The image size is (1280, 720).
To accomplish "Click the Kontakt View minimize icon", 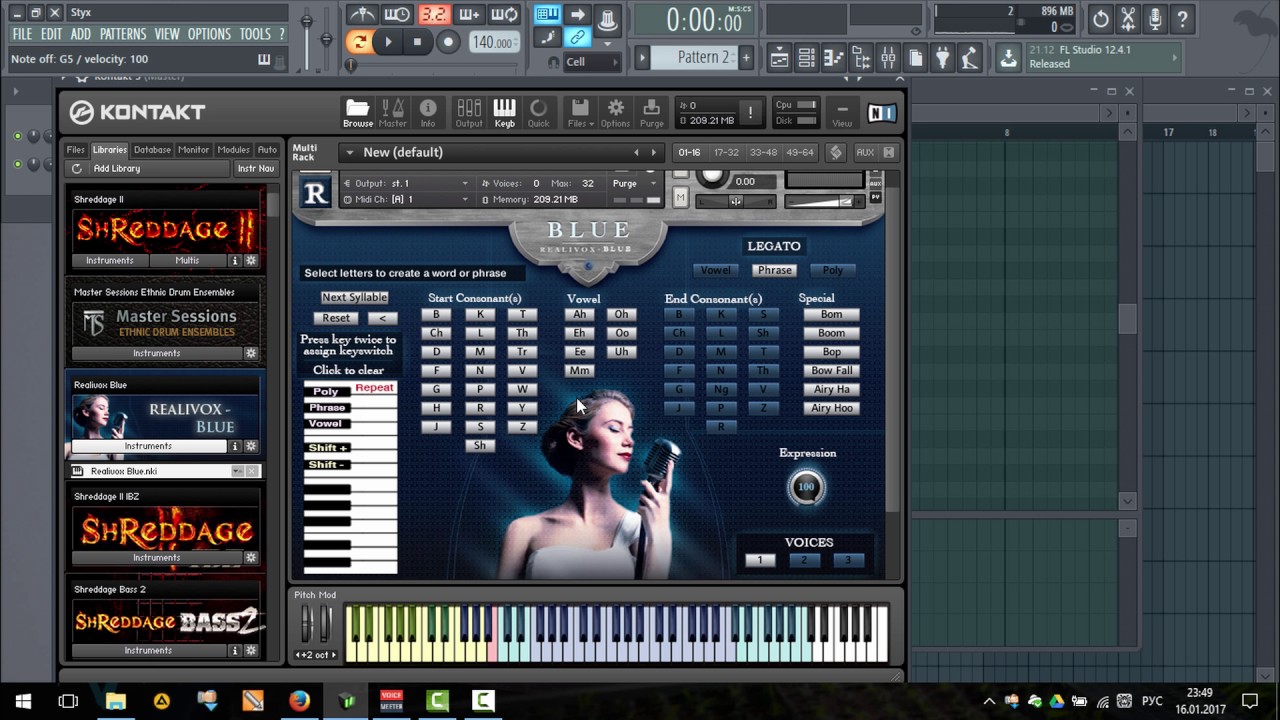I will tap(842, 113).
